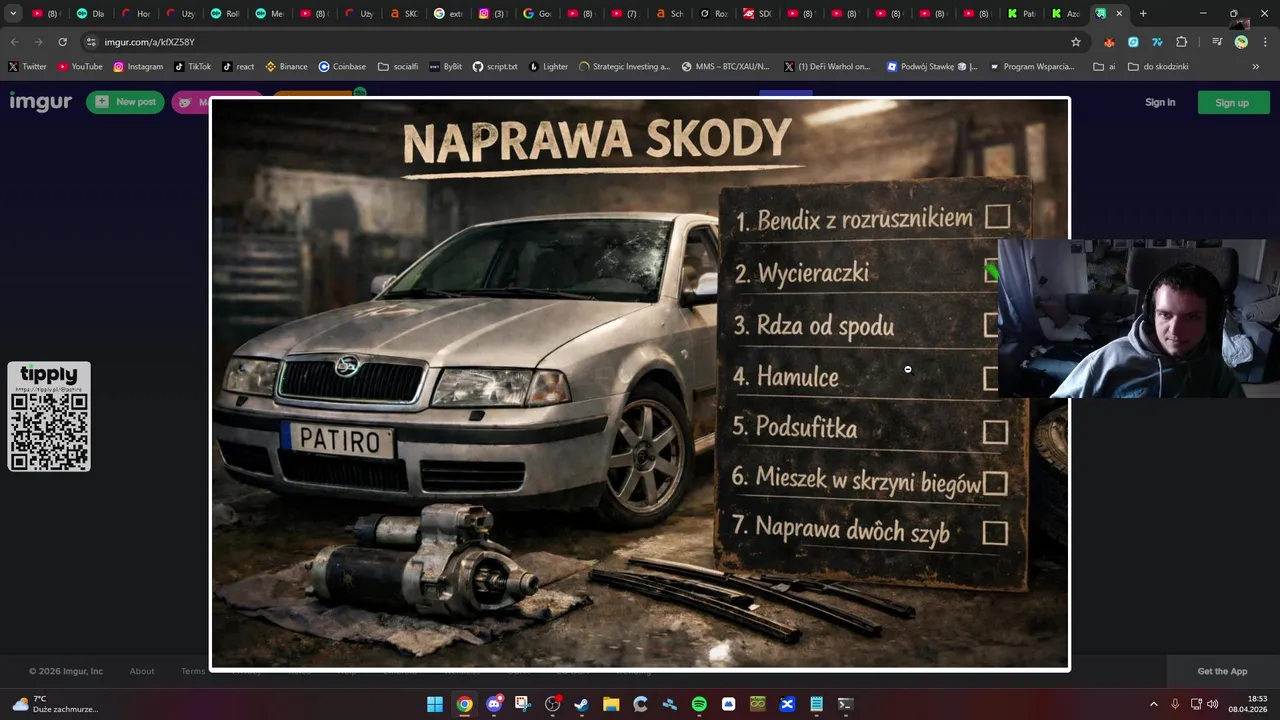Click the tipply QR code overlay
This screenshot has width=1280, height=720.
pos(49,416)
